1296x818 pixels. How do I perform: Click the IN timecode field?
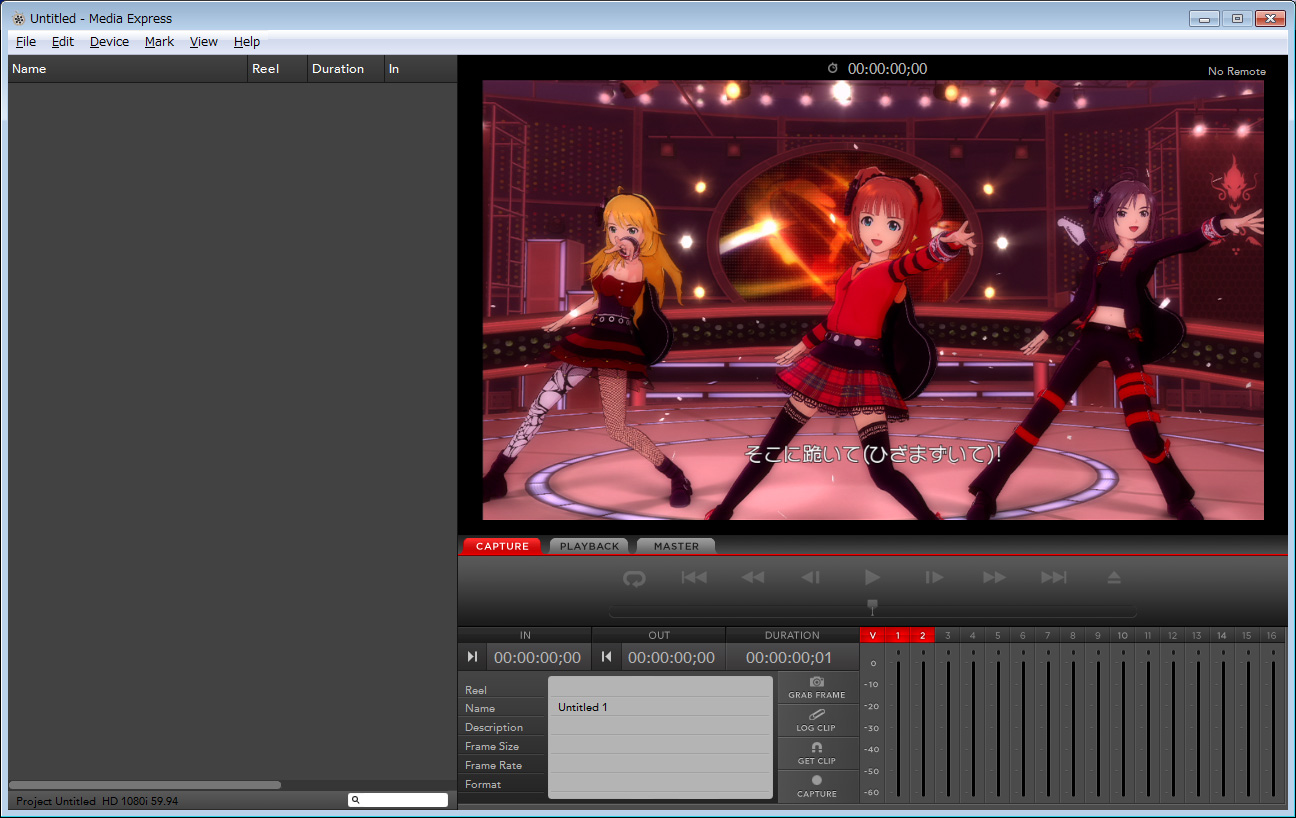[x=537, y=657]
